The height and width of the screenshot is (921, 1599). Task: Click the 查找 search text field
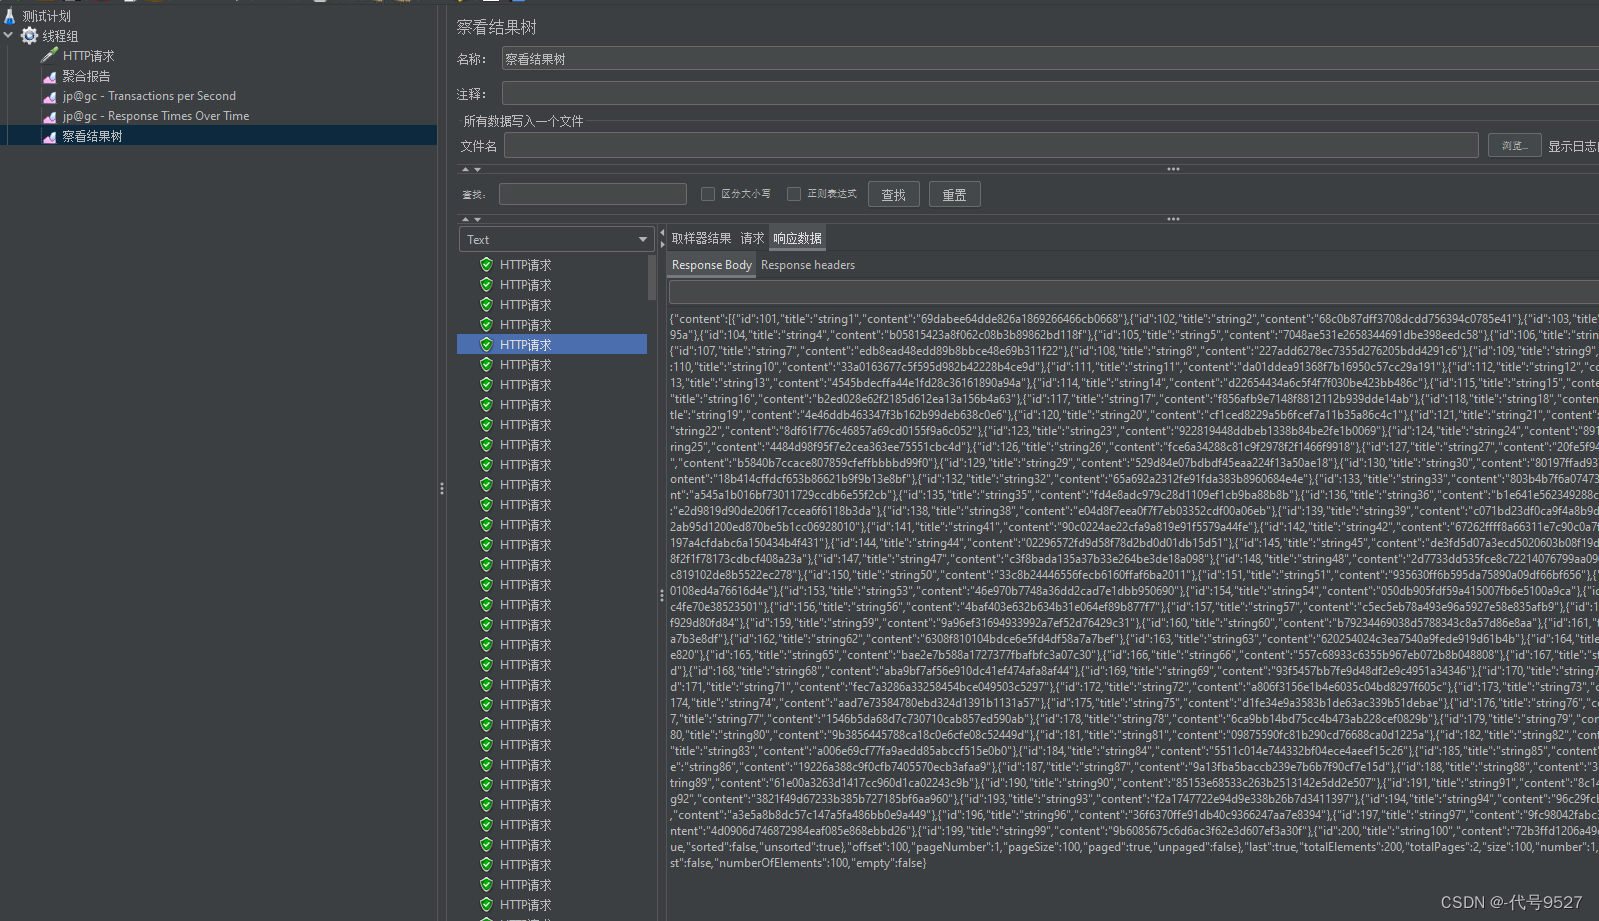(593, 194)
